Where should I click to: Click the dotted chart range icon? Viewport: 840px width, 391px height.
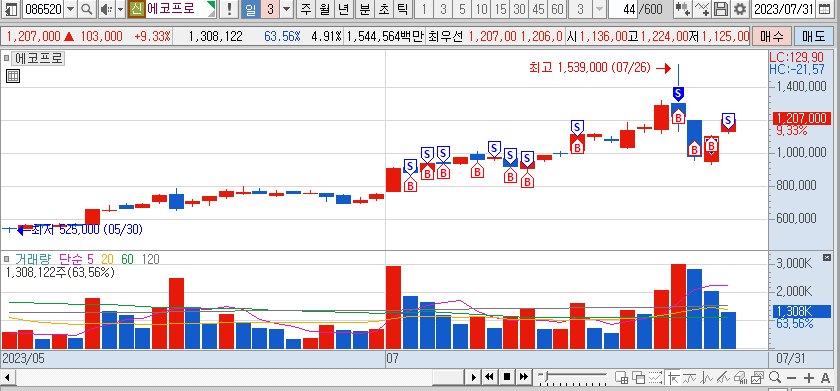(655, 377)
